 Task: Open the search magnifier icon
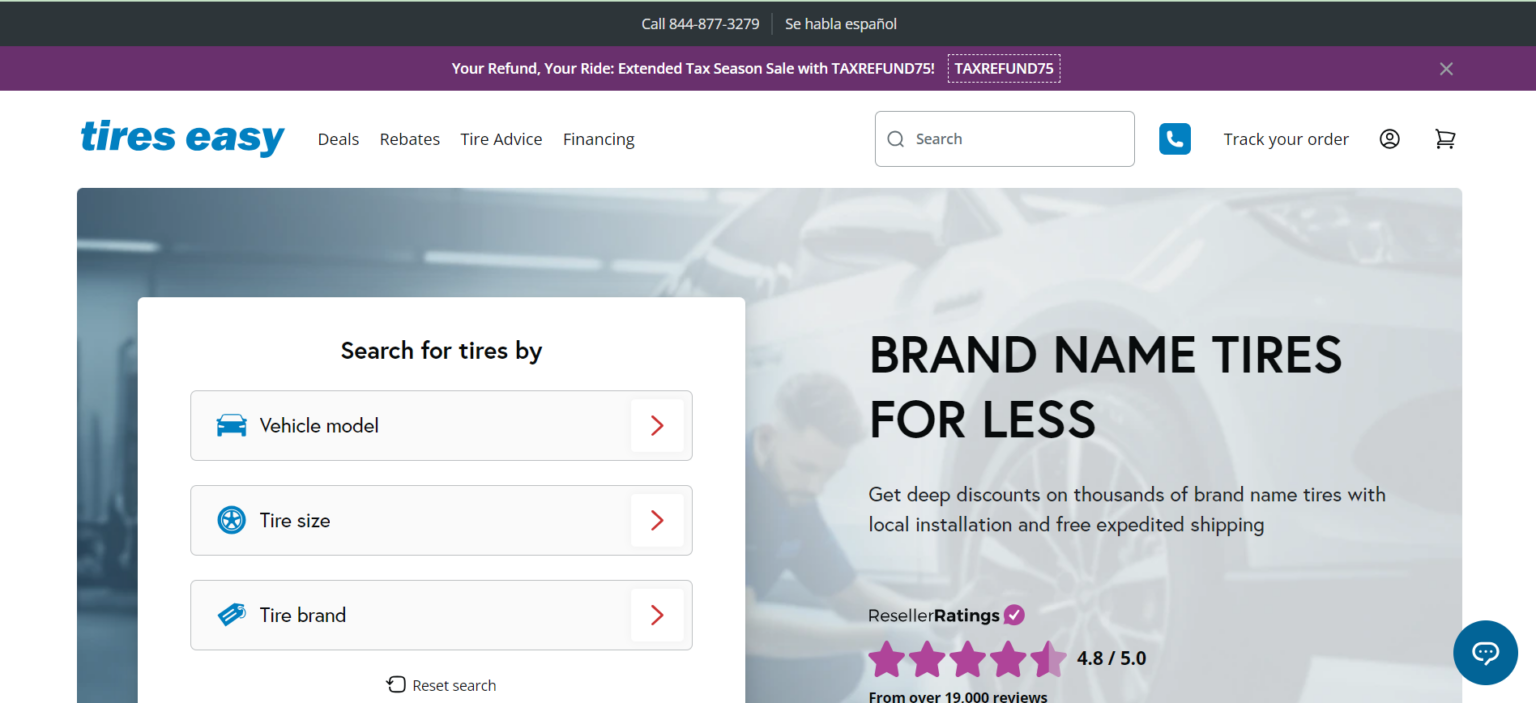895,138
